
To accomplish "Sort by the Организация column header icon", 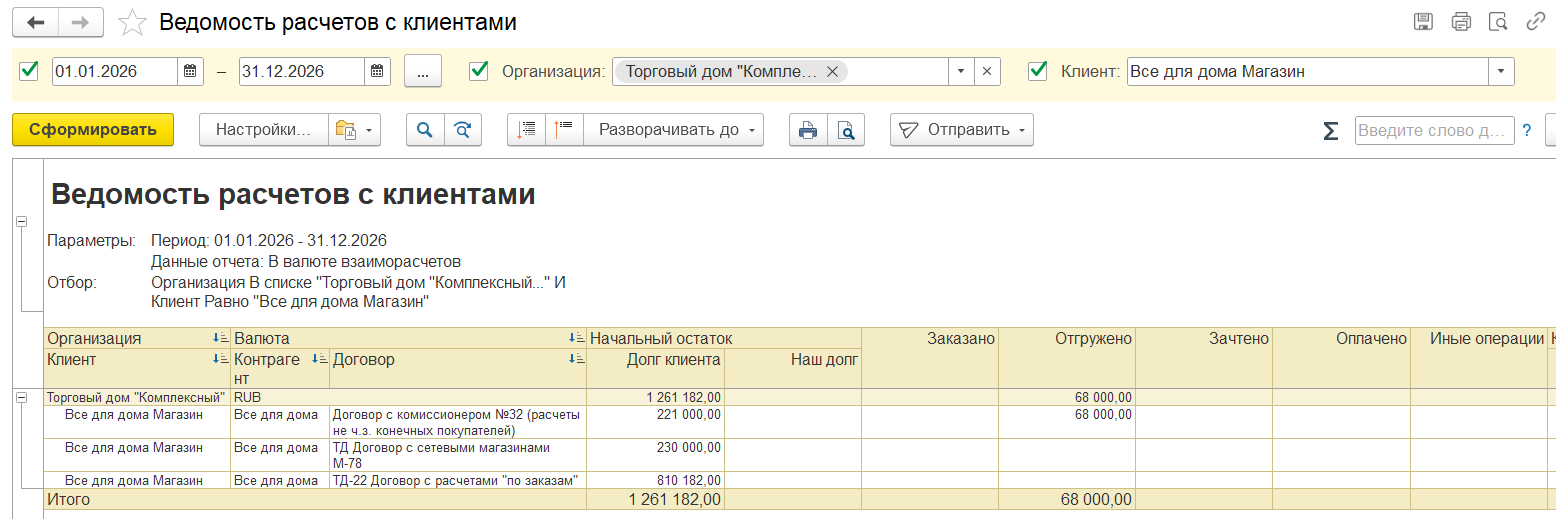I will point(221,339).
